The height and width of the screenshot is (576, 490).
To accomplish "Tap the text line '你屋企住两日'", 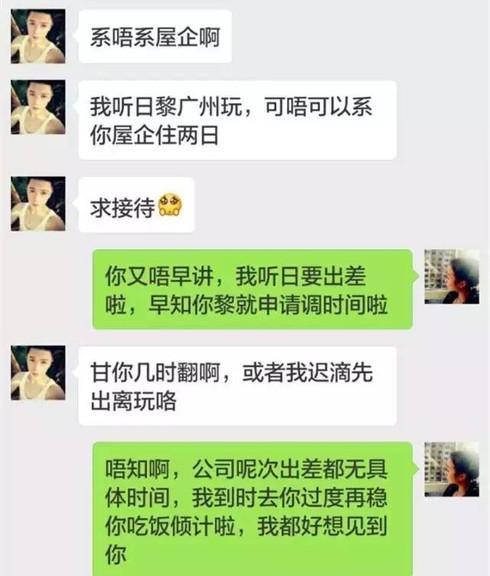I will coord(155,136).
